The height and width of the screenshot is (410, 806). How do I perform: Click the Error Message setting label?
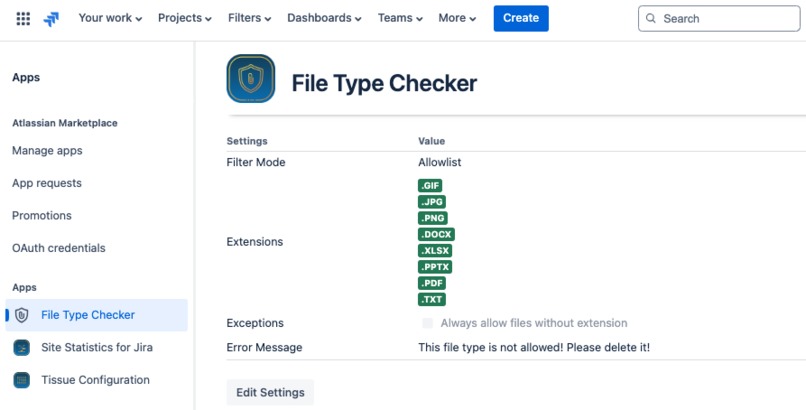click(264, 347)
